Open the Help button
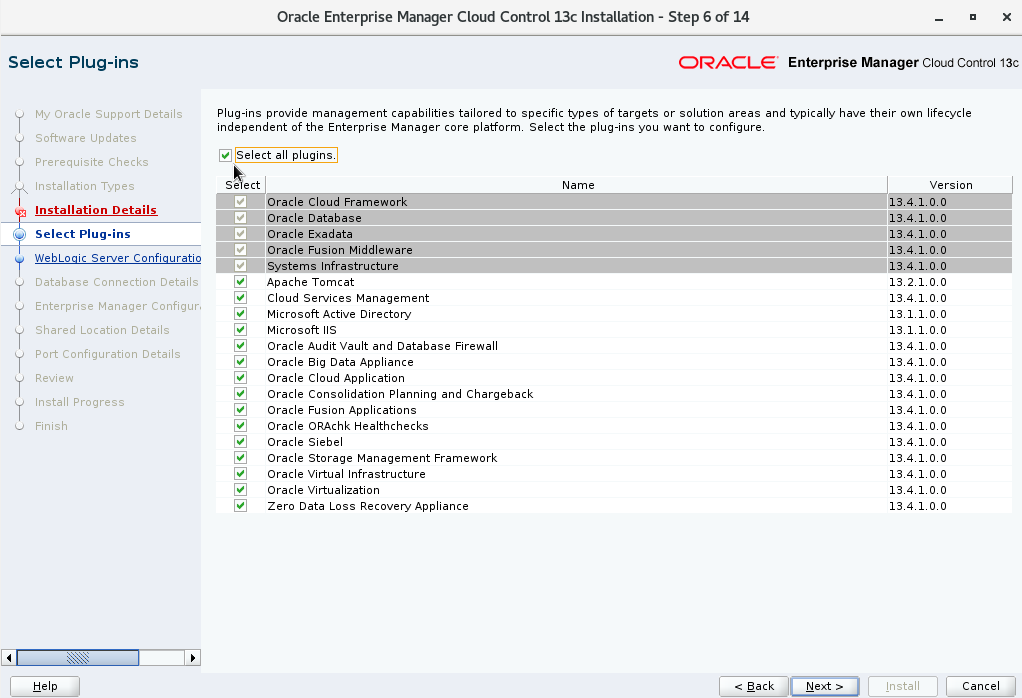Viewport: 1022px width, 698px height. click(45, 686)
